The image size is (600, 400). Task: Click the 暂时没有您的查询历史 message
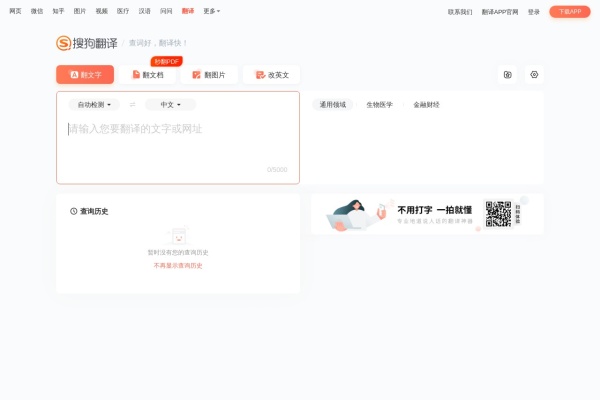[178, 252]
